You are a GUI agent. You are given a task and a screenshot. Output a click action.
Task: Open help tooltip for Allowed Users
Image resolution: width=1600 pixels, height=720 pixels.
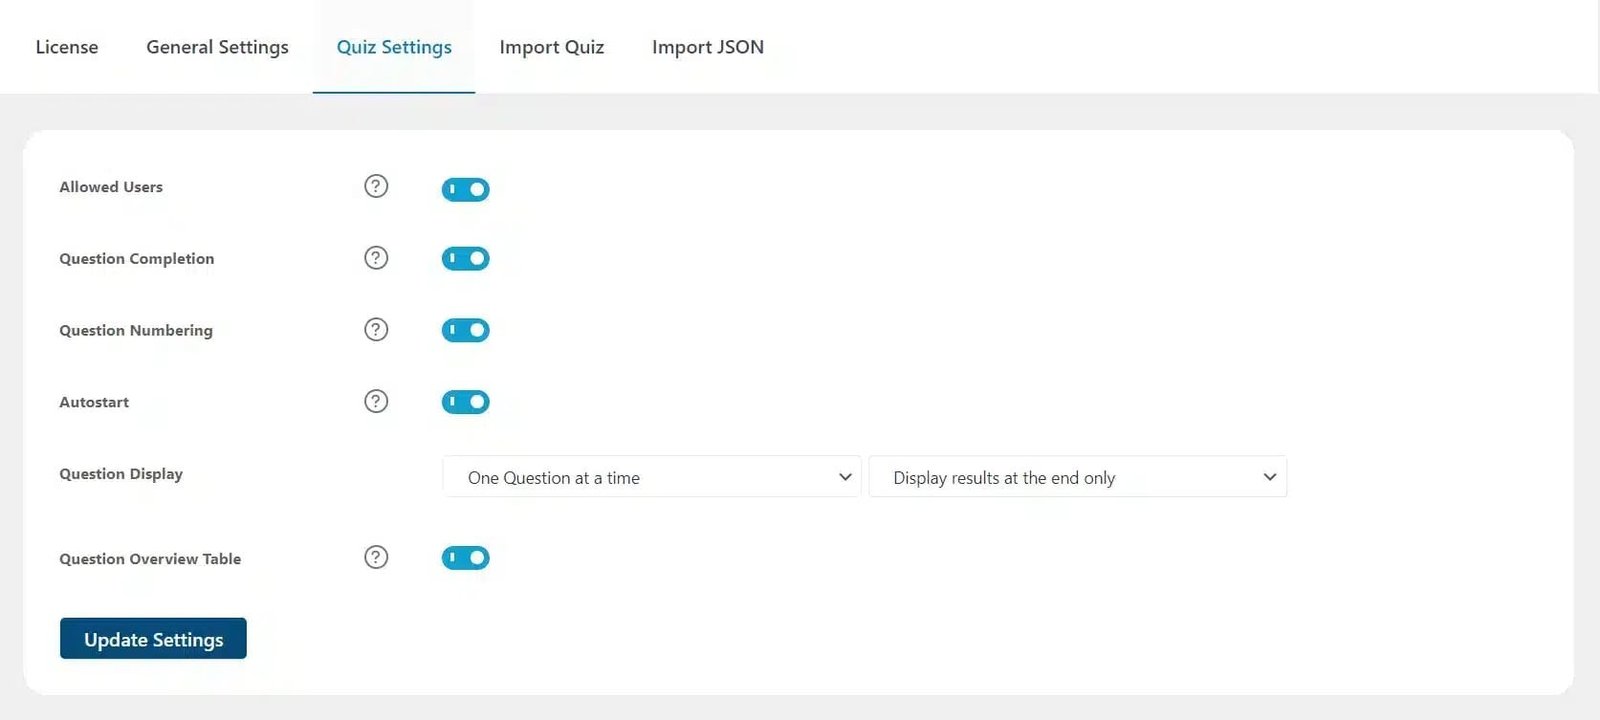pos(376,186)
